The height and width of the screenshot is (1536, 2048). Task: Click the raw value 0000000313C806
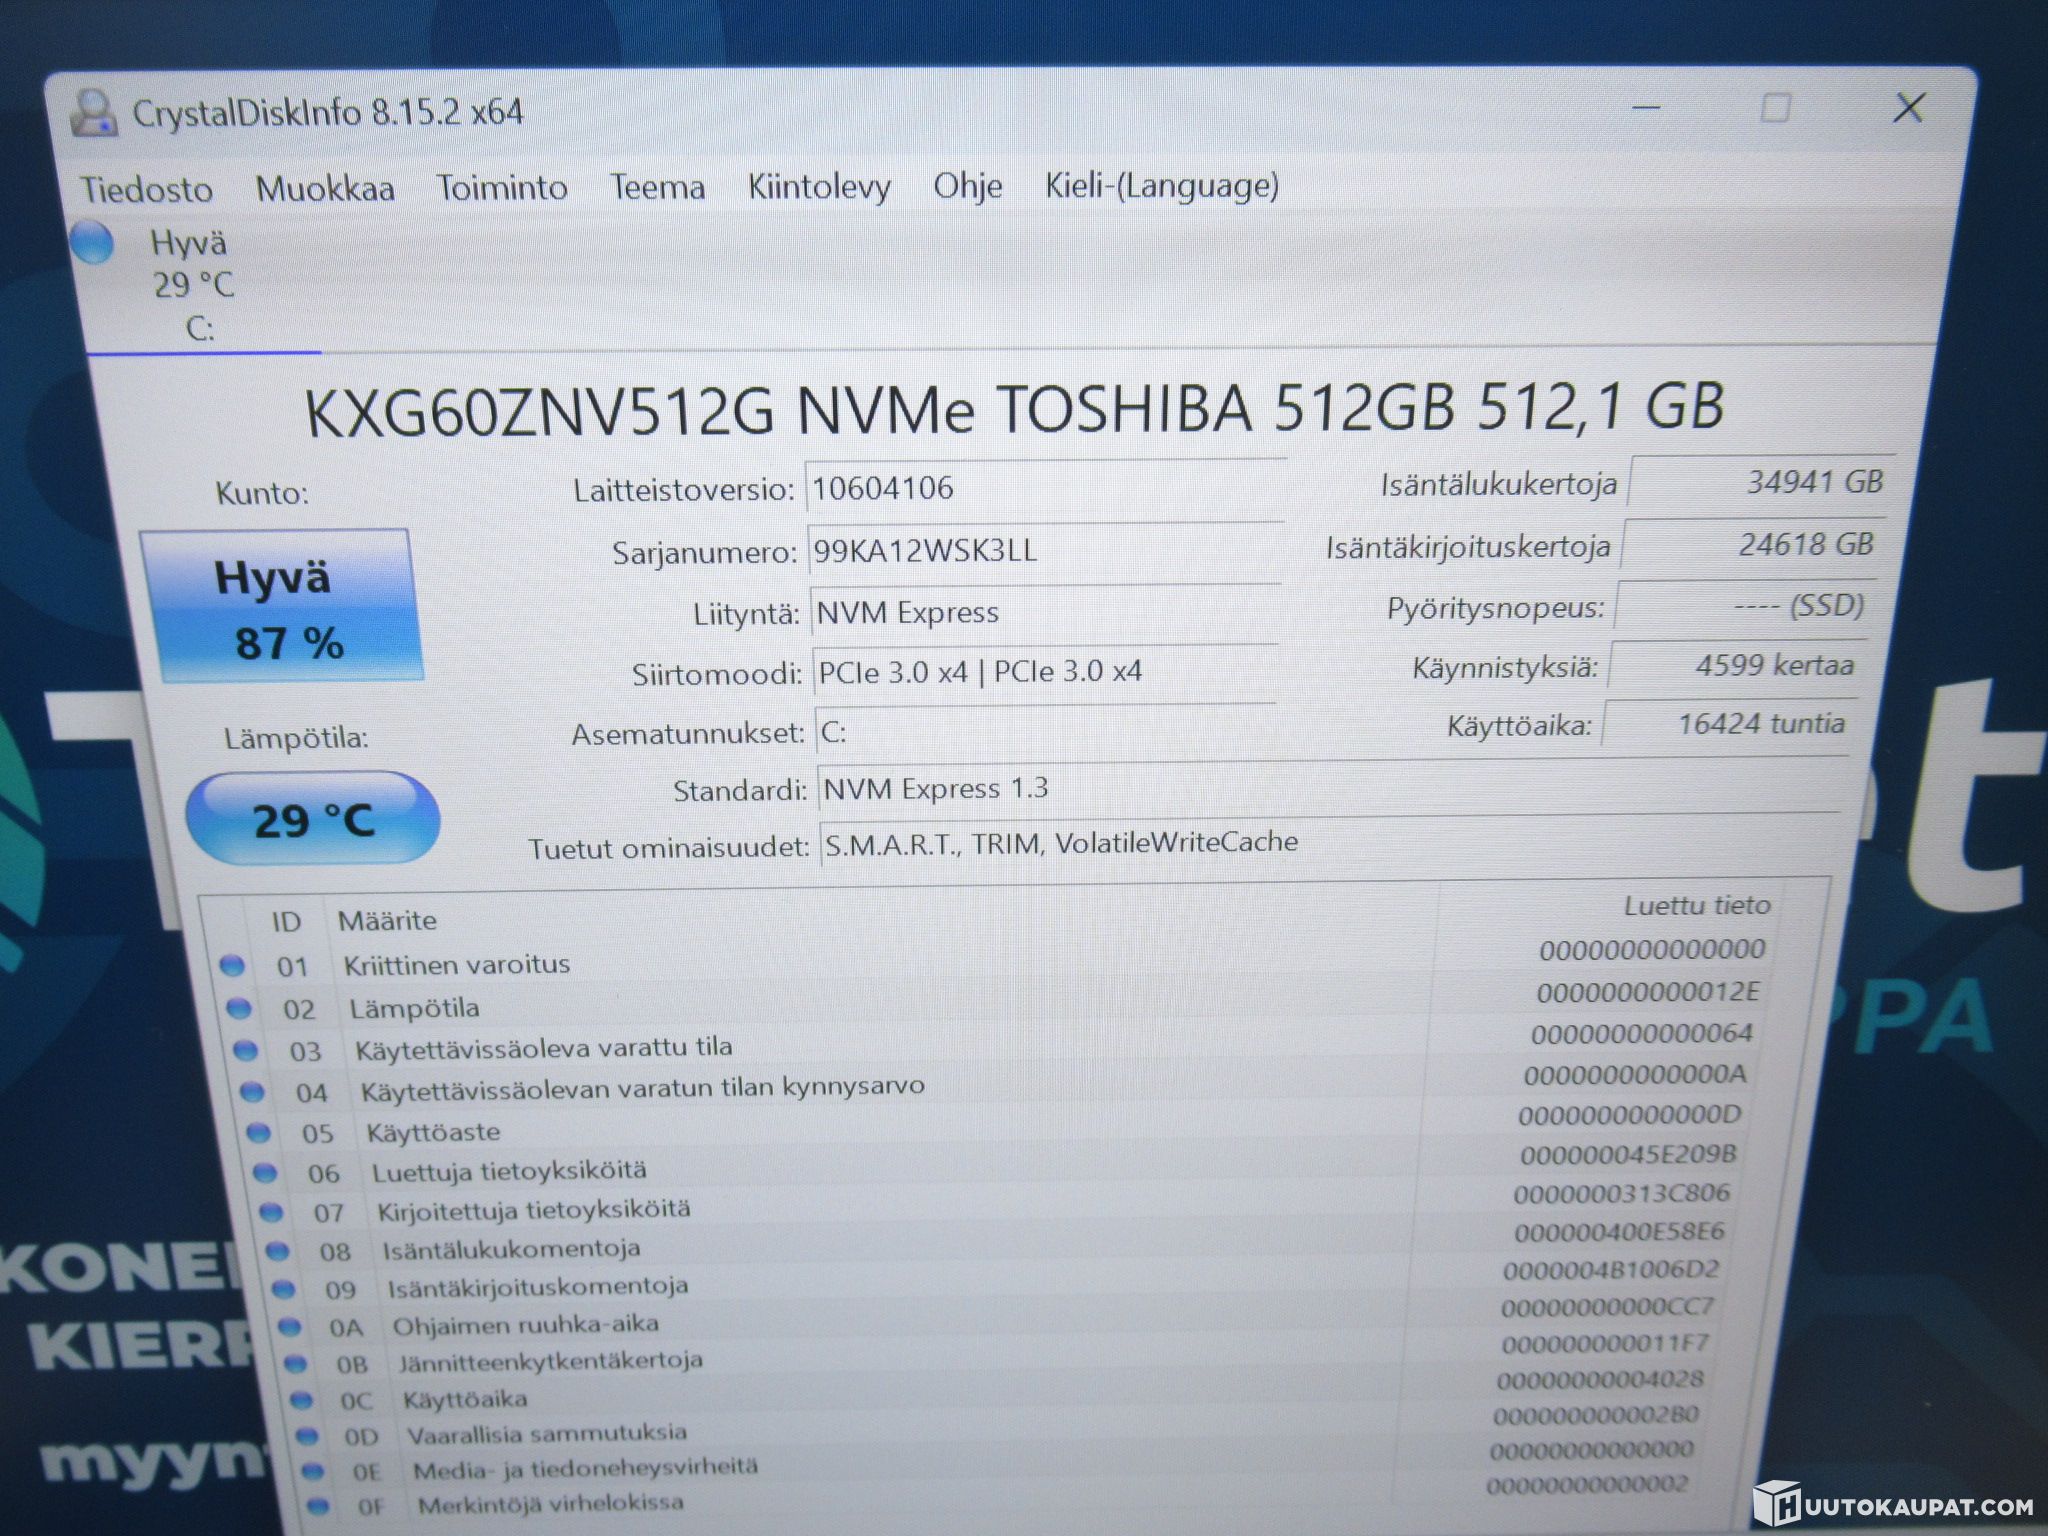point(1622,1194)
